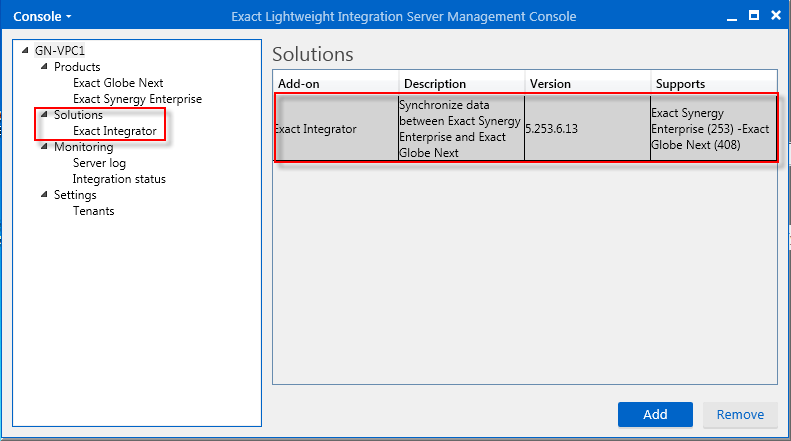The height and width of the screenshot is (441, 791).
Task: Select Products node in tree
Action: pyautogui.click(x=77, y=67)
